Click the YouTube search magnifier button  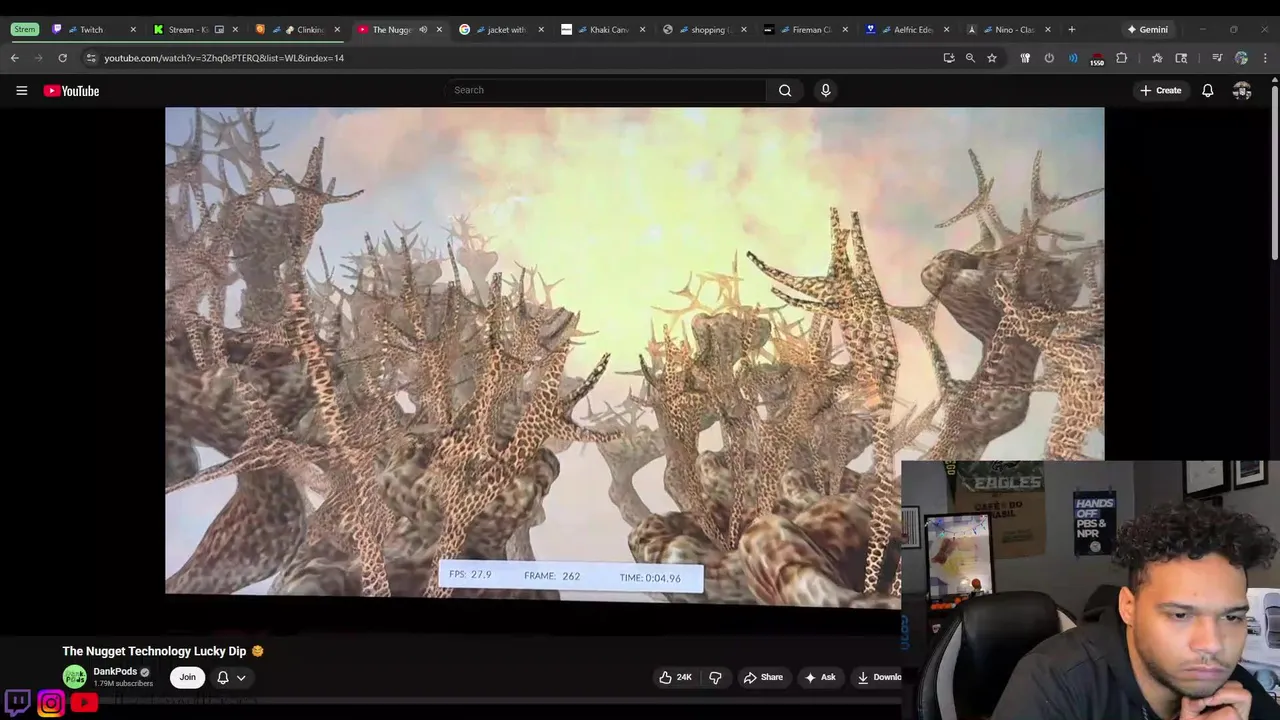click(x=785, y=90)
